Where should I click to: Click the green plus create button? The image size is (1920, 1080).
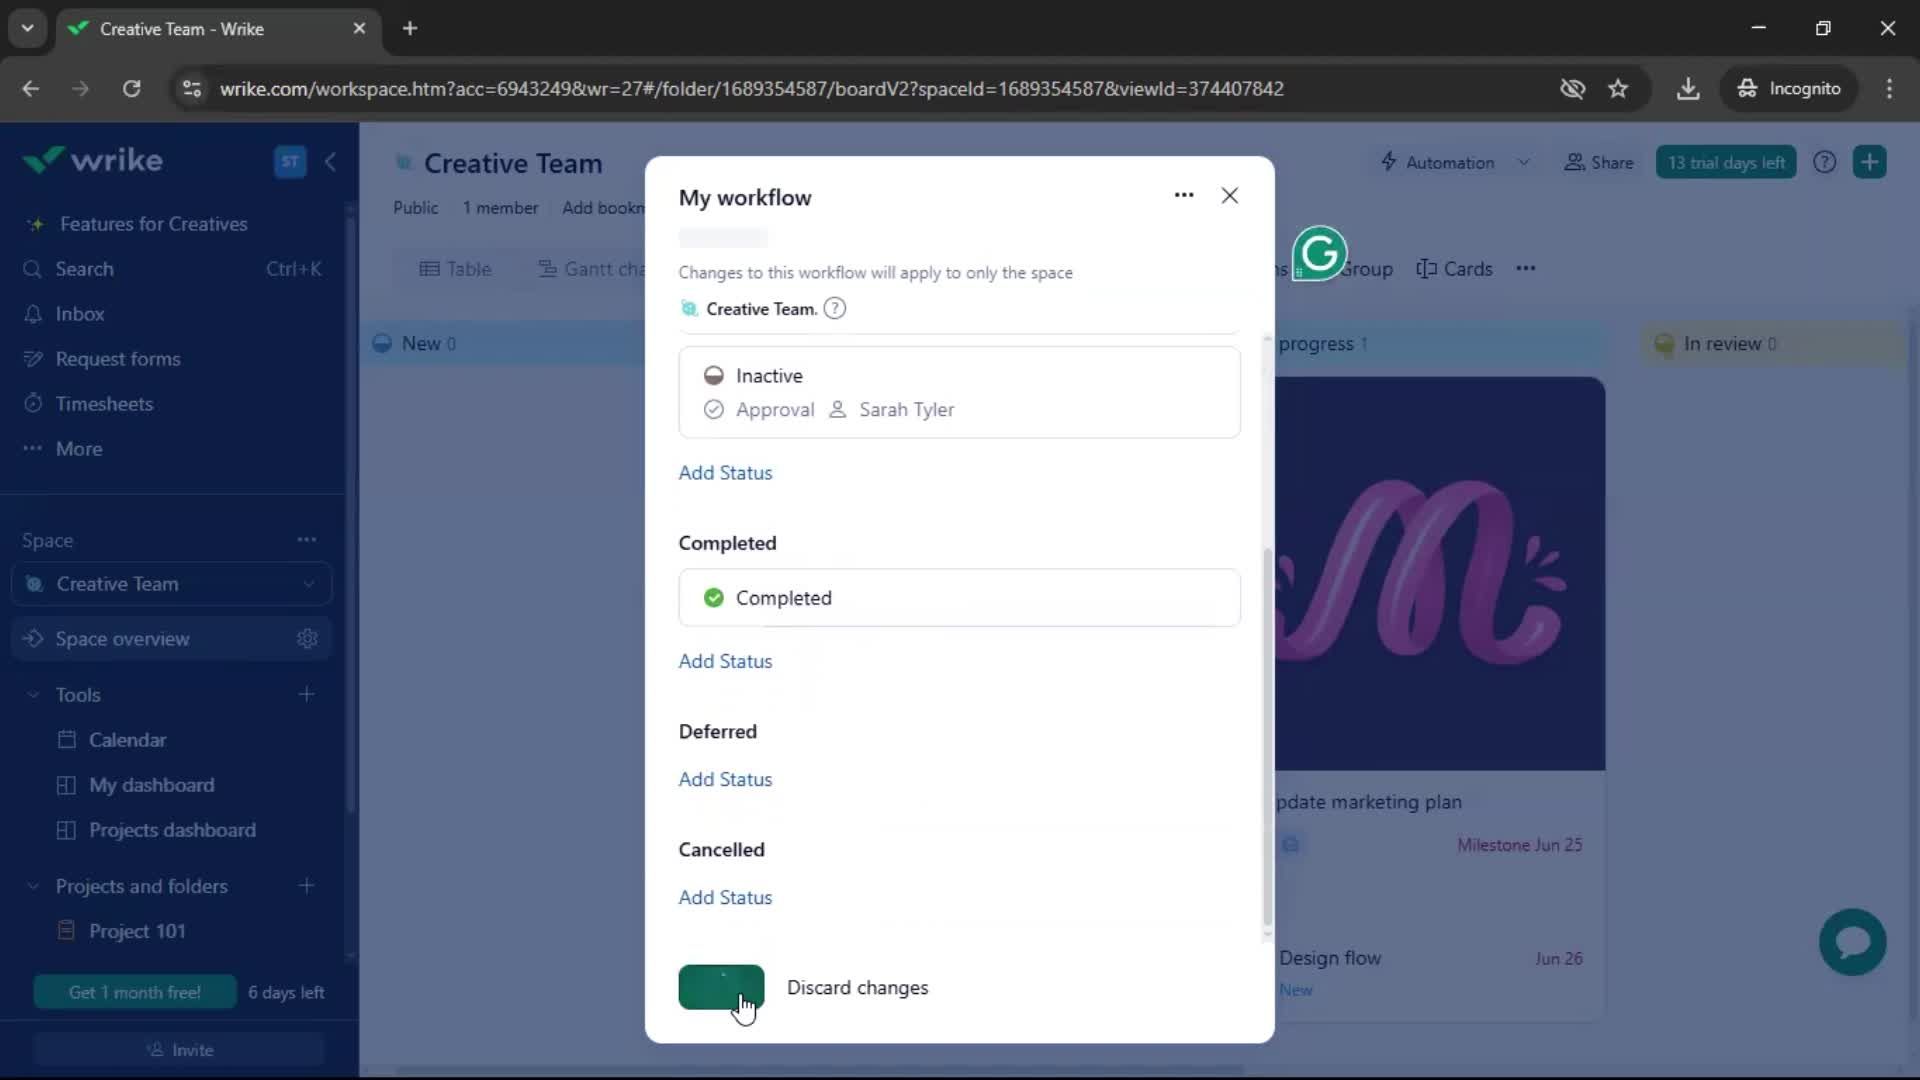1869,162
